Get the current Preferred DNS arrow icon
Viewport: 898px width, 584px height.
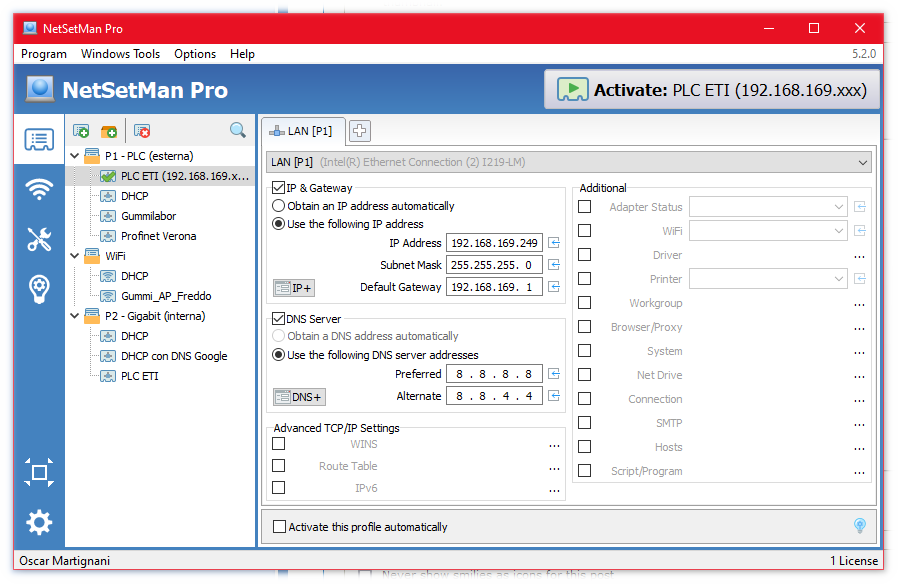(x=554, y=374)
